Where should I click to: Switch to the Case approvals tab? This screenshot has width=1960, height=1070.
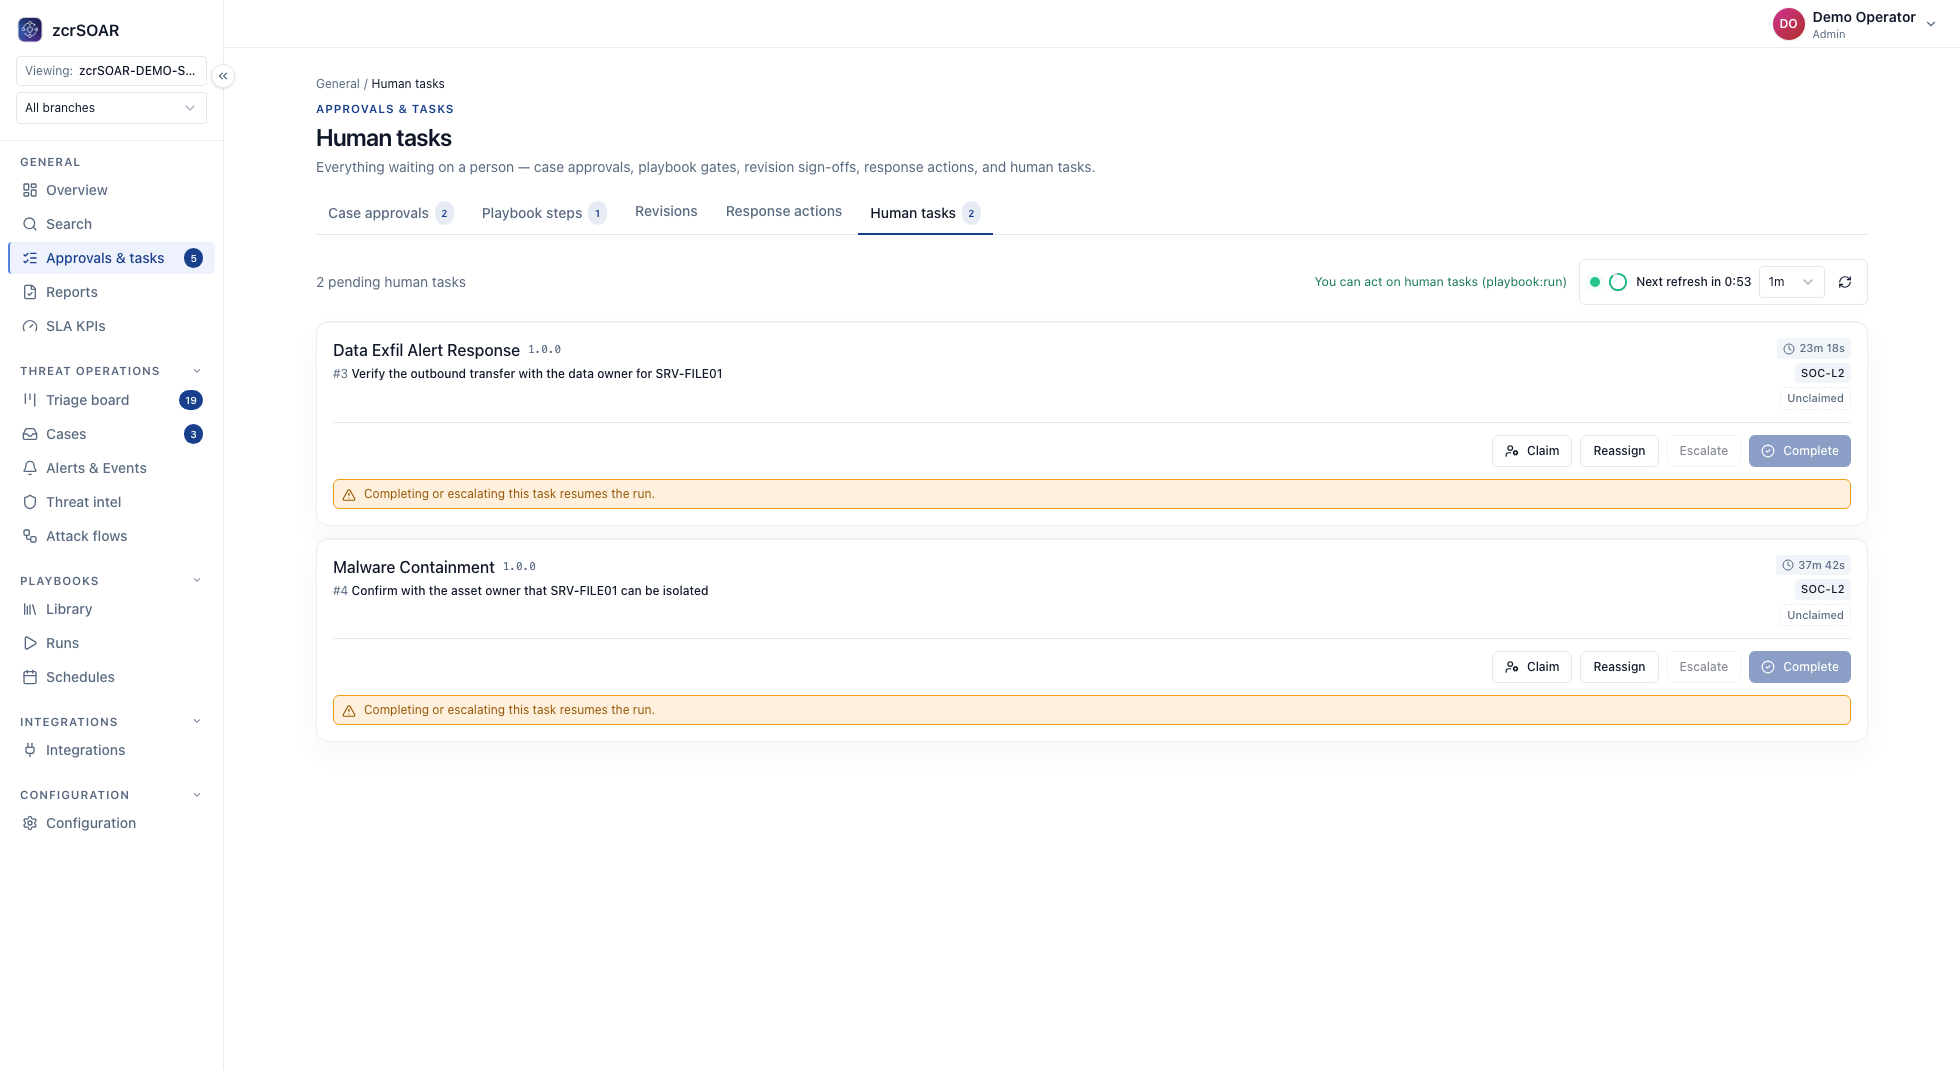click(390, 213)
